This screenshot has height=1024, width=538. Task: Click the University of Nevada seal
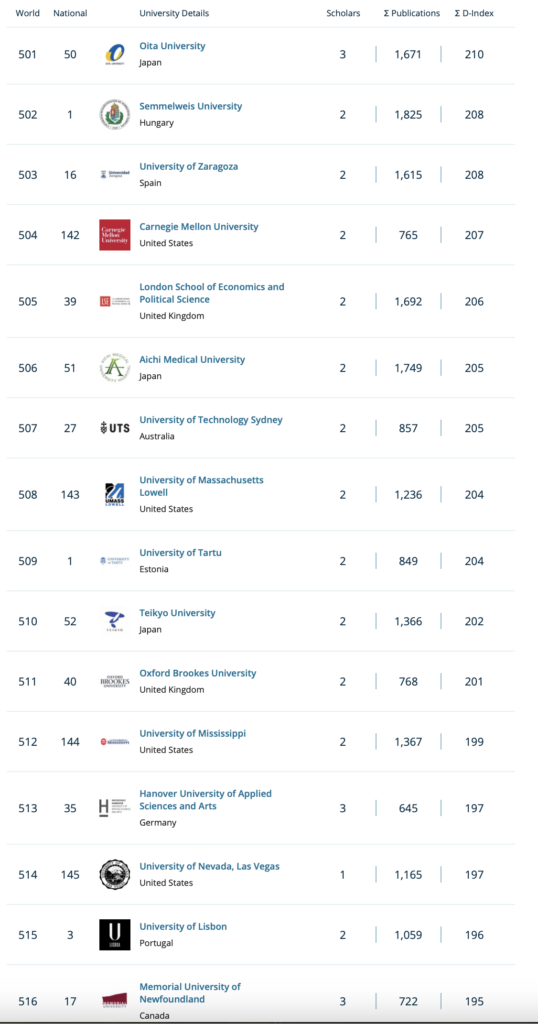(114, 874)
